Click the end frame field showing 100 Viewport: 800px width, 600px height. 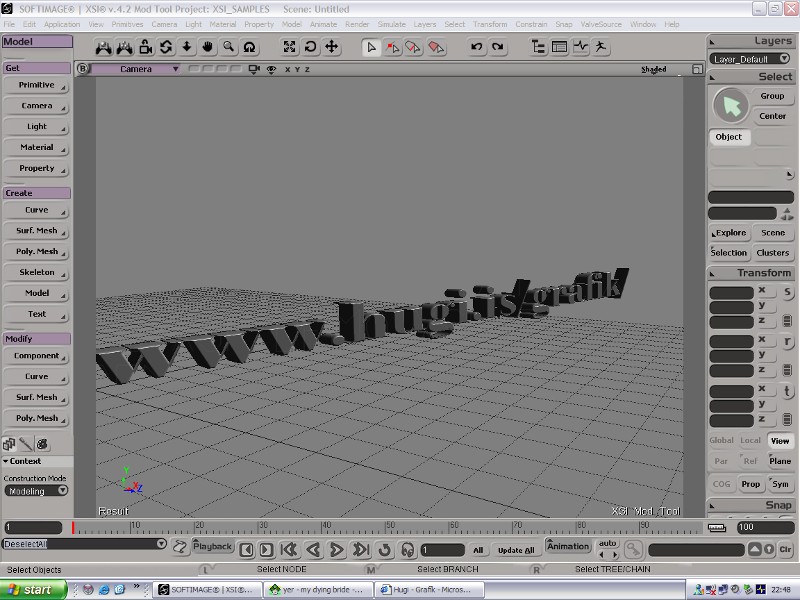pos(765,527)
